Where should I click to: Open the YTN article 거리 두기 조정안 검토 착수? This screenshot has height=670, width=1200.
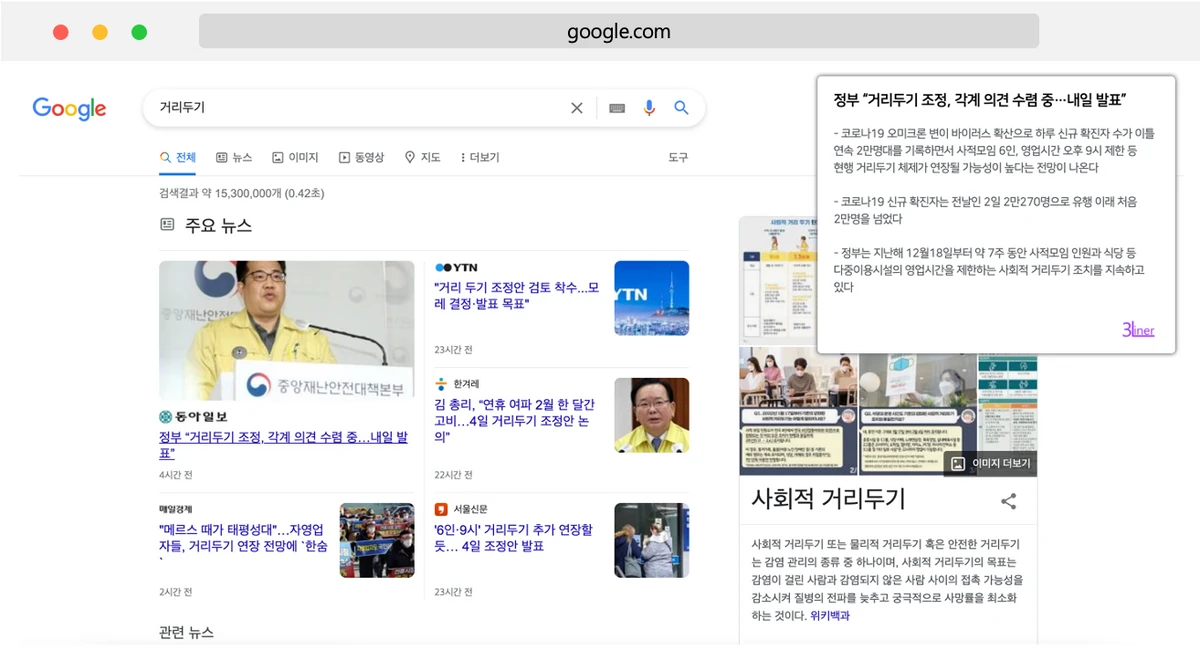516,295
